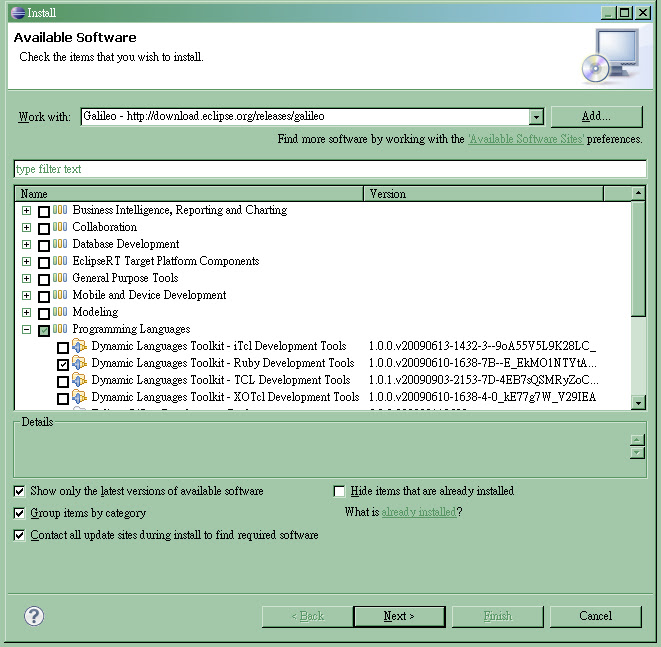Viewport: 661px width, 647px height.
Task: Click the software list scrollbar thumb
Action: (x=638, y=258)
